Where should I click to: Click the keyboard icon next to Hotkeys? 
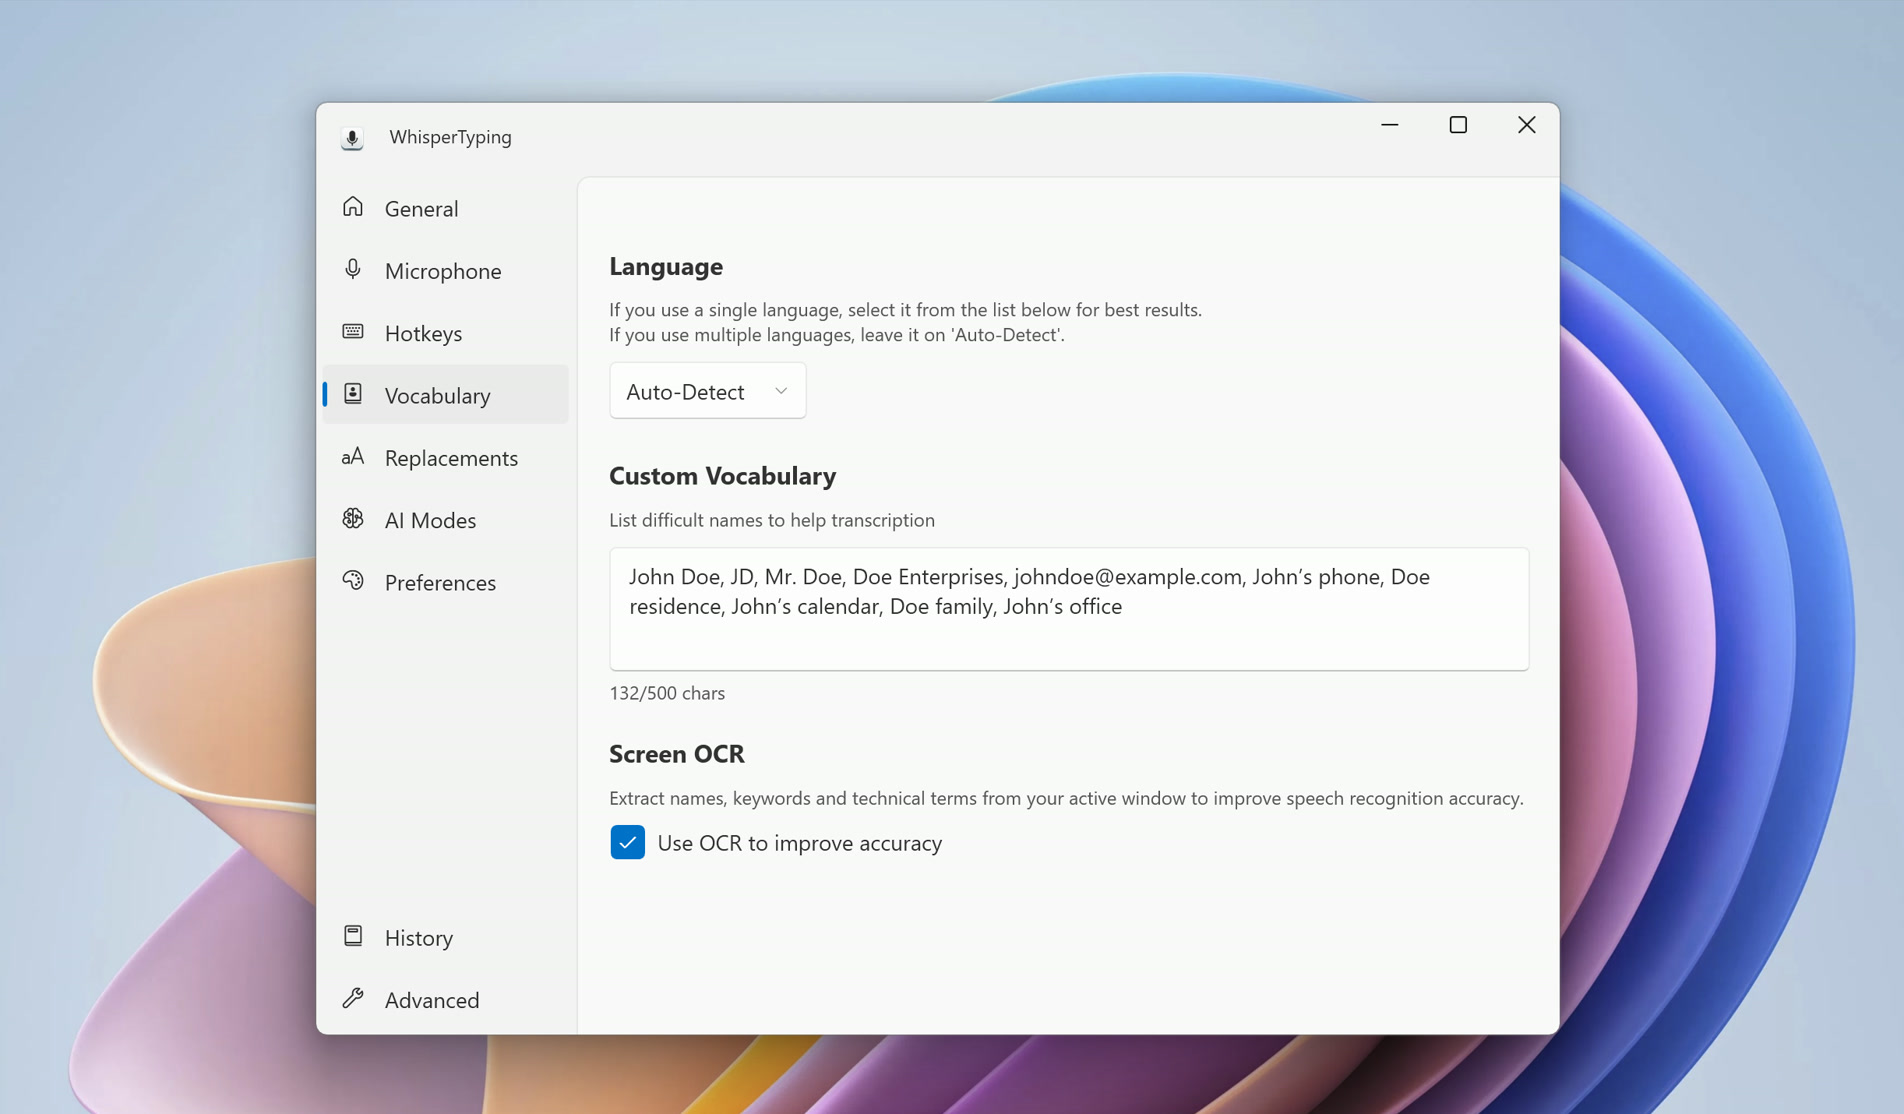click(353, 332)
